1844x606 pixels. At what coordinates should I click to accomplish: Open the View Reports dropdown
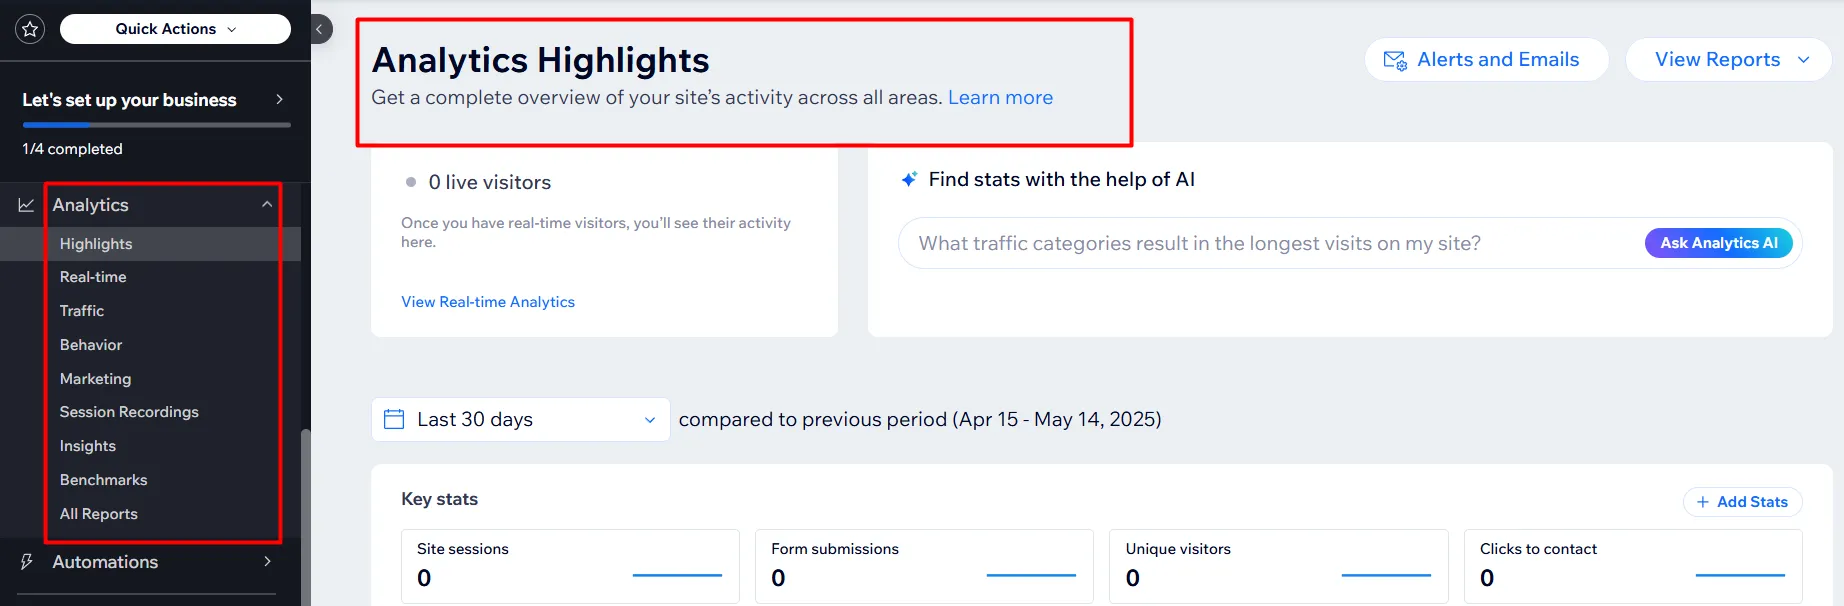click(x=1728, y=60)
